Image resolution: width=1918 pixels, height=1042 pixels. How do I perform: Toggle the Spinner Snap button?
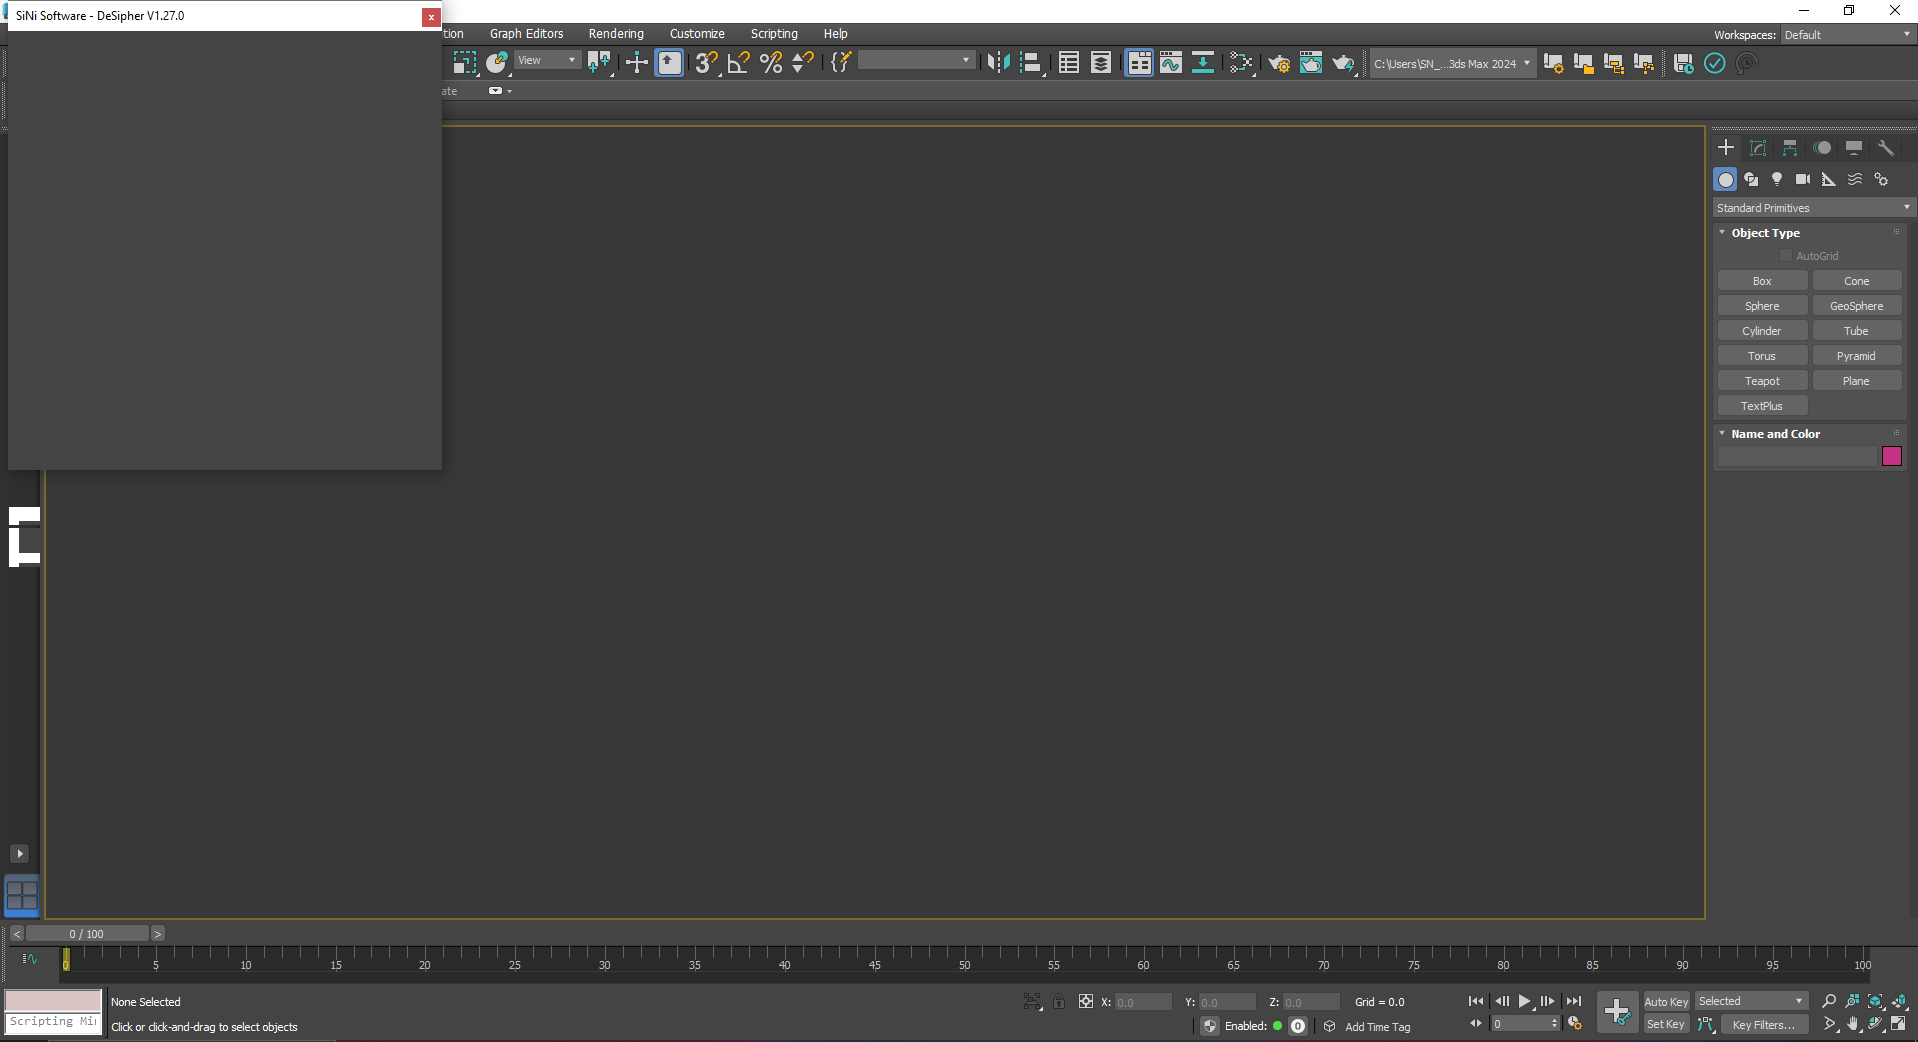click(x=803, y=63)
